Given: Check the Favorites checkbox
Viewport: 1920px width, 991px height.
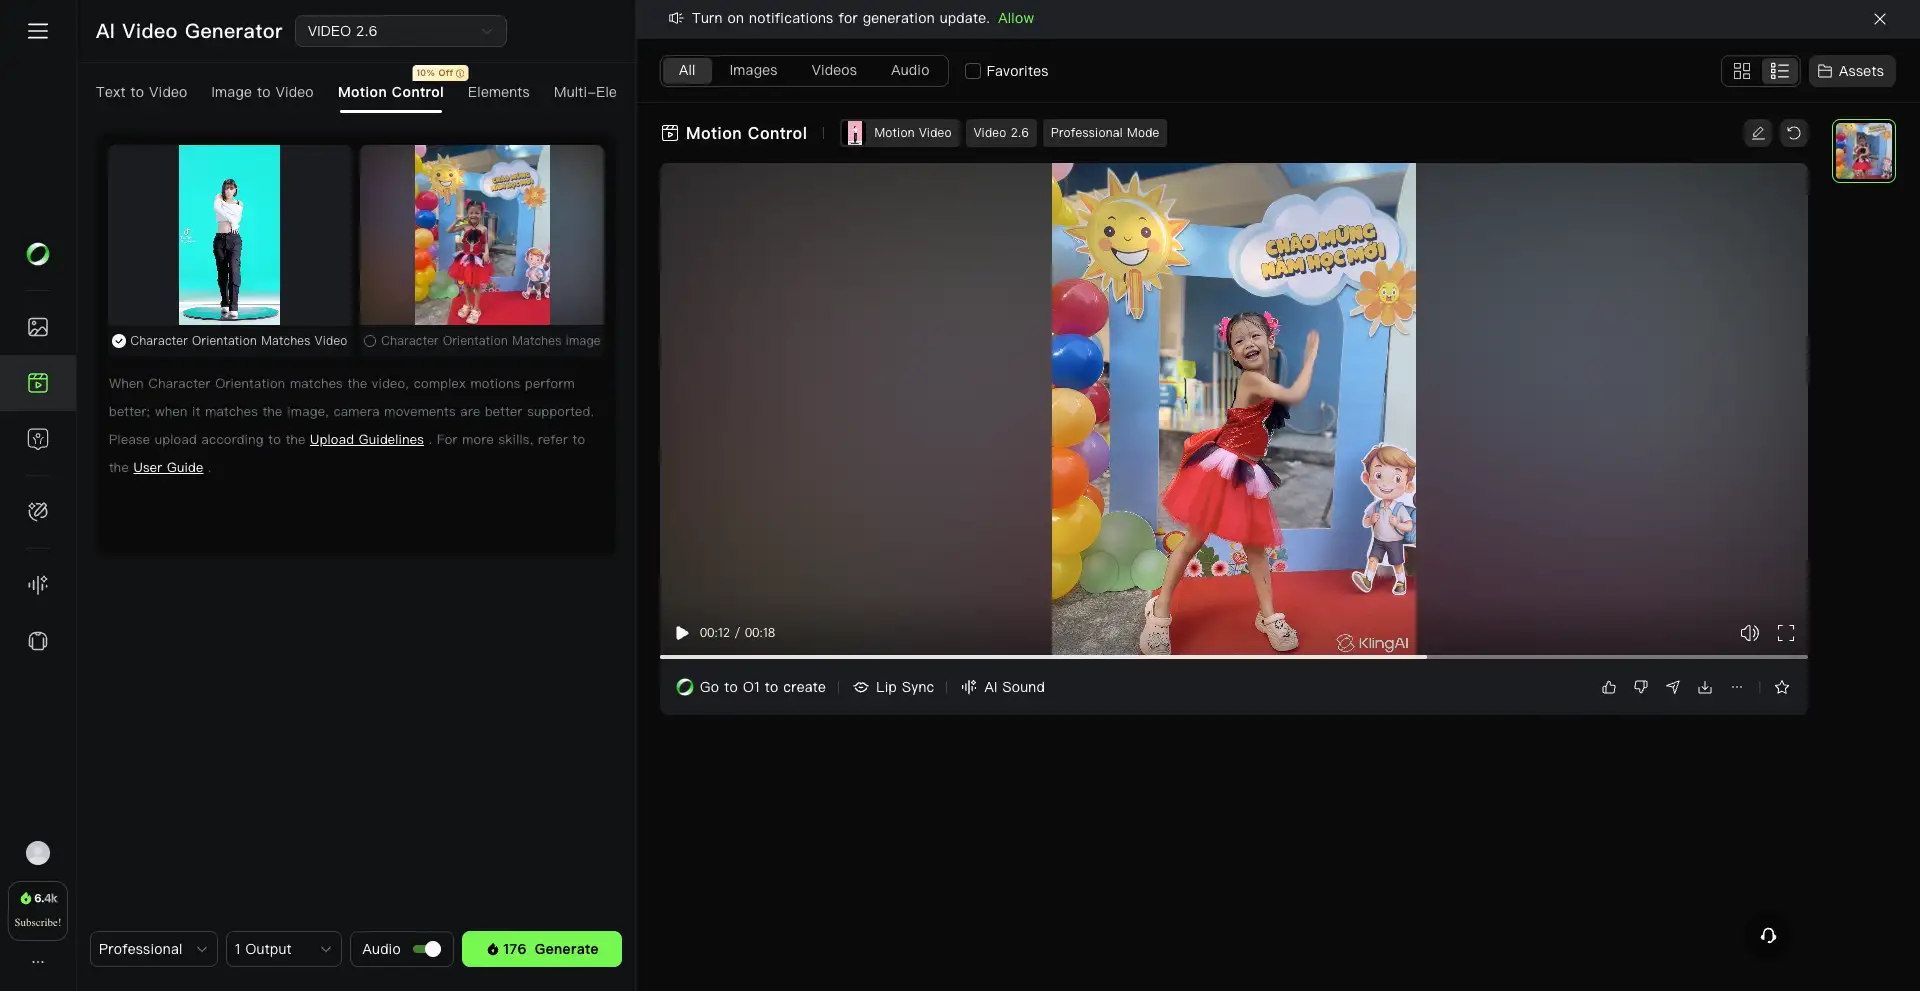Looking at the screenshot, I should pos(972,71).
